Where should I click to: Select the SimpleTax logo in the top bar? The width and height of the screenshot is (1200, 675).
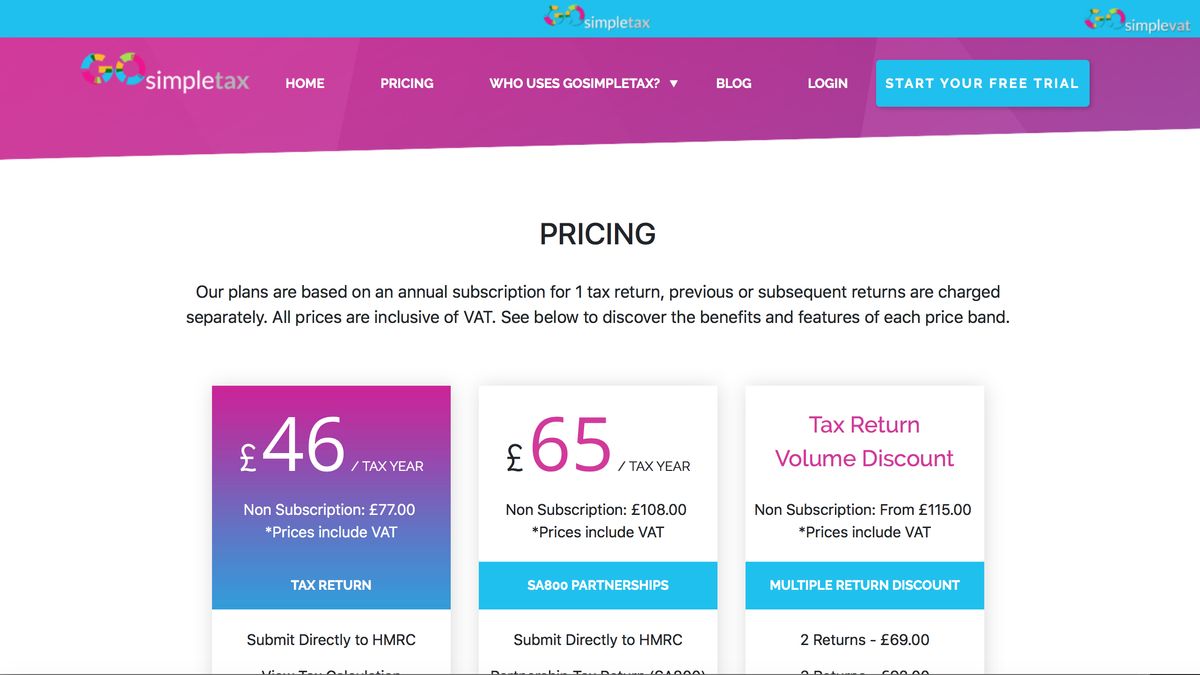click(x=598, y=17)
